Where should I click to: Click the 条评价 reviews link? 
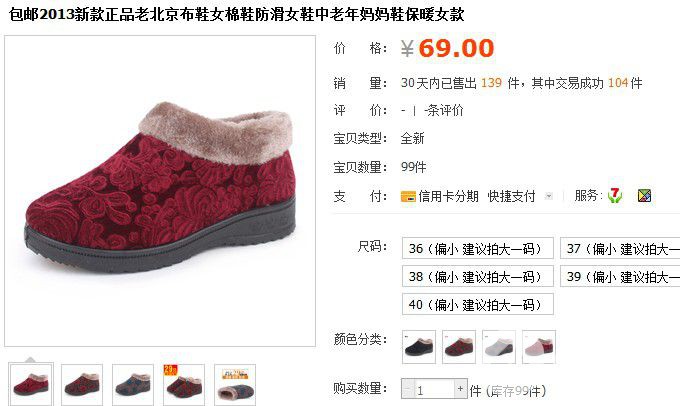444,111
